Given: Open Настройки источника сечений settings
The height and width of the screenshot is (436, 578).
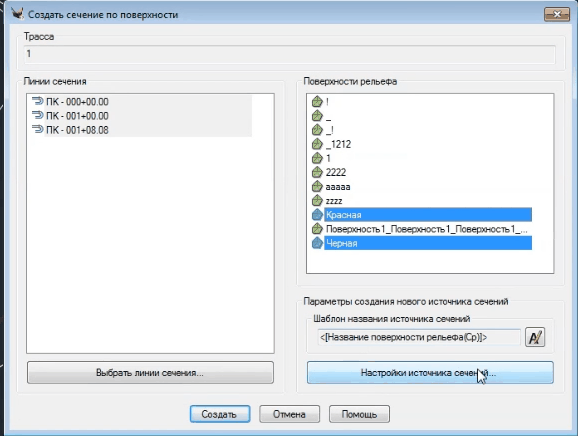Looking at the screenshot, I should (x=430, y=373).
